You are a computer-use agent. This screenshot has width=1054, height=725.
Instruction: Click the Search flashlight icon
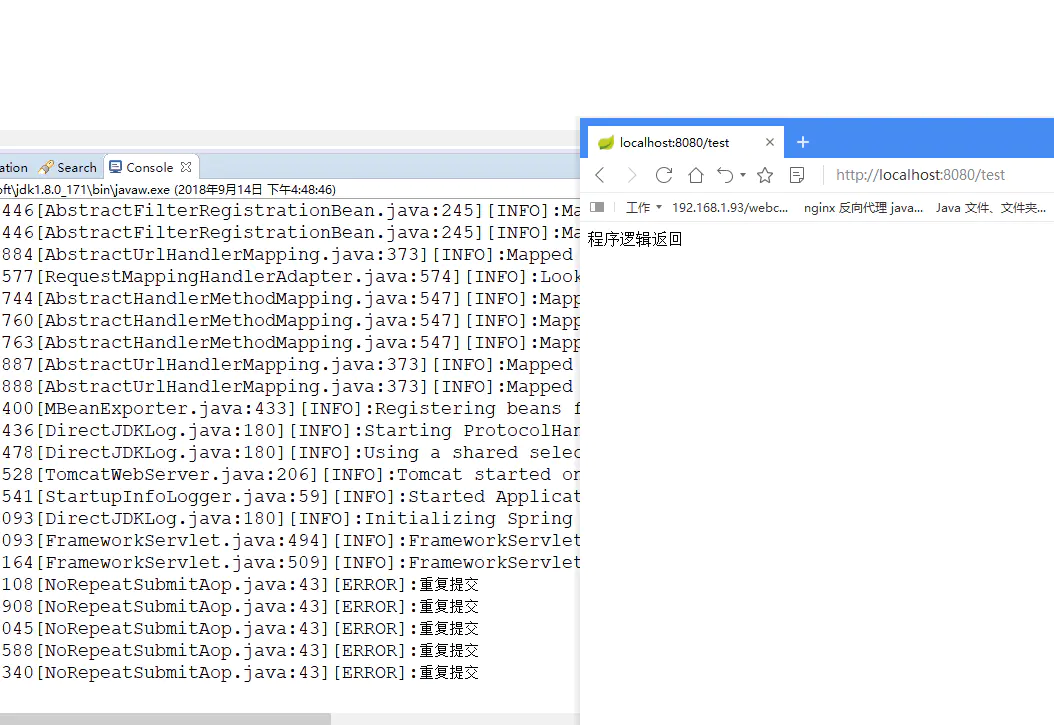tap(46, 167)
